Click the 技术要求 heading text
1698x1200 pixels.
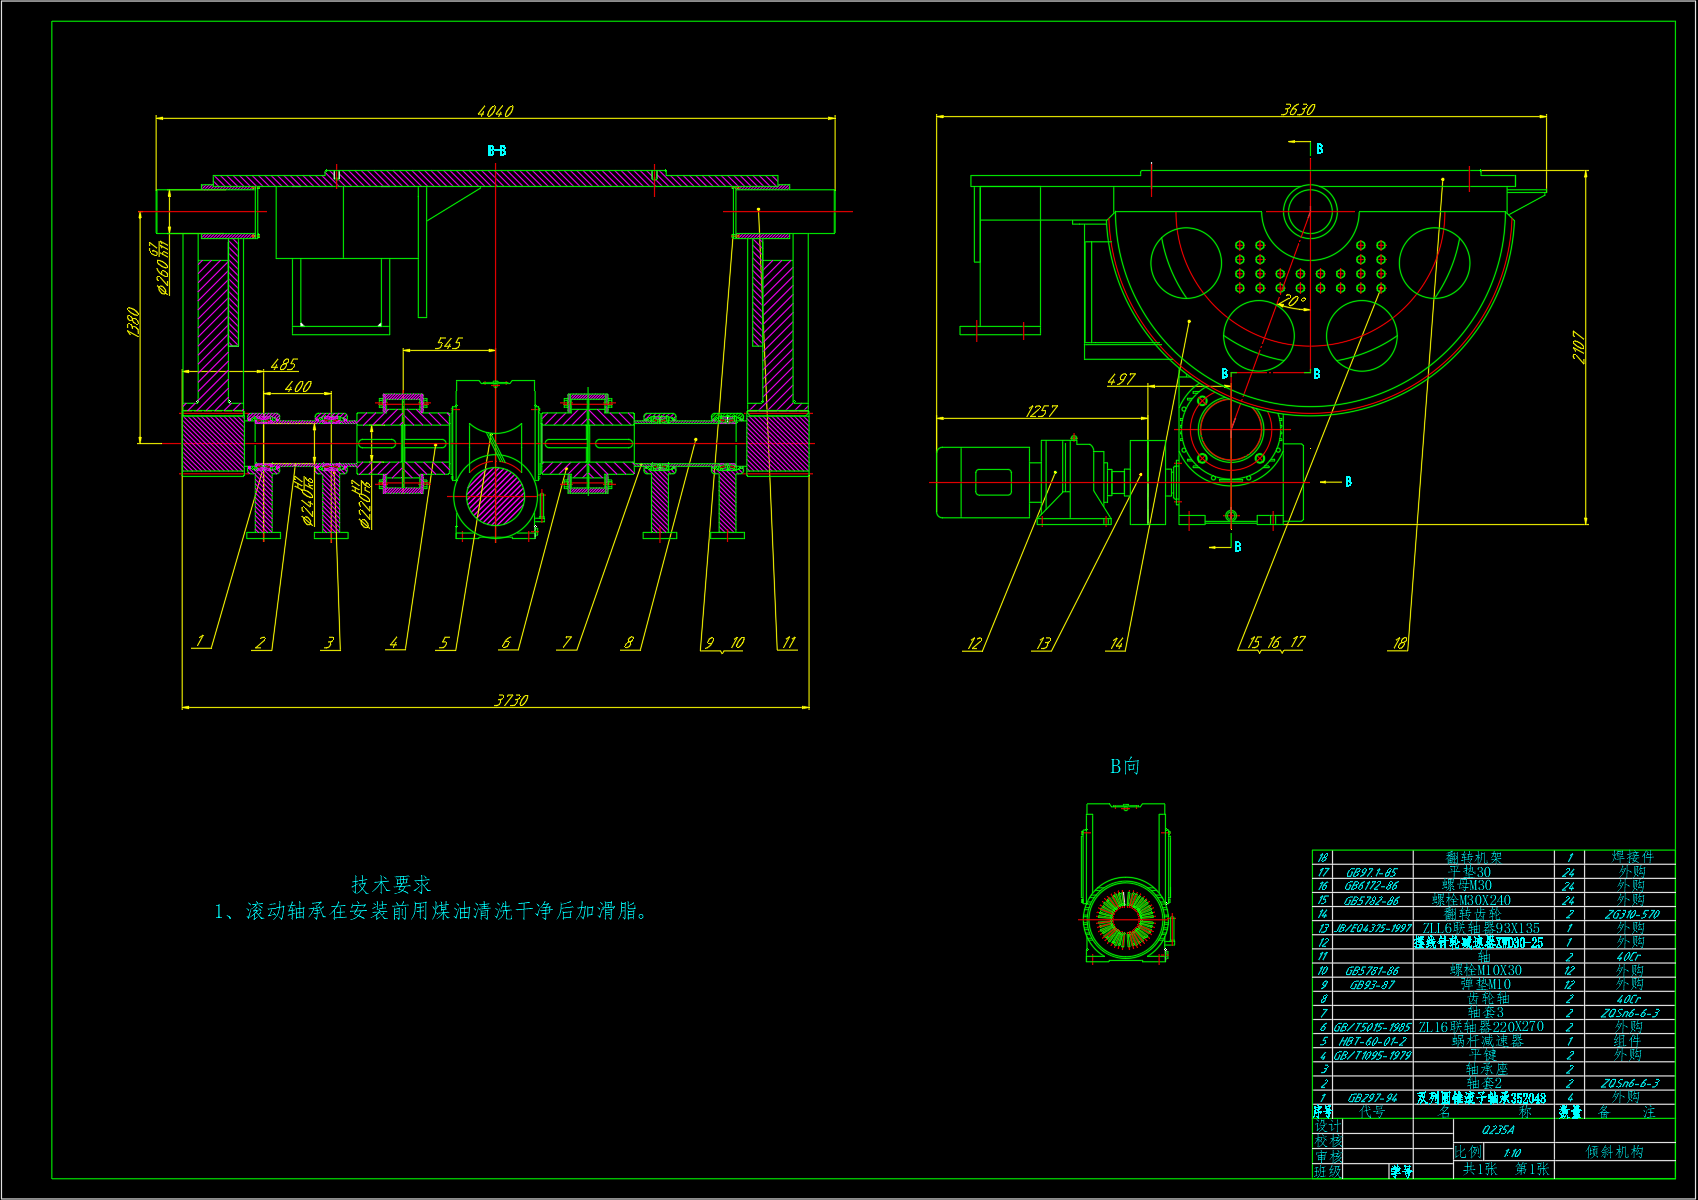[x=391, y=885]
